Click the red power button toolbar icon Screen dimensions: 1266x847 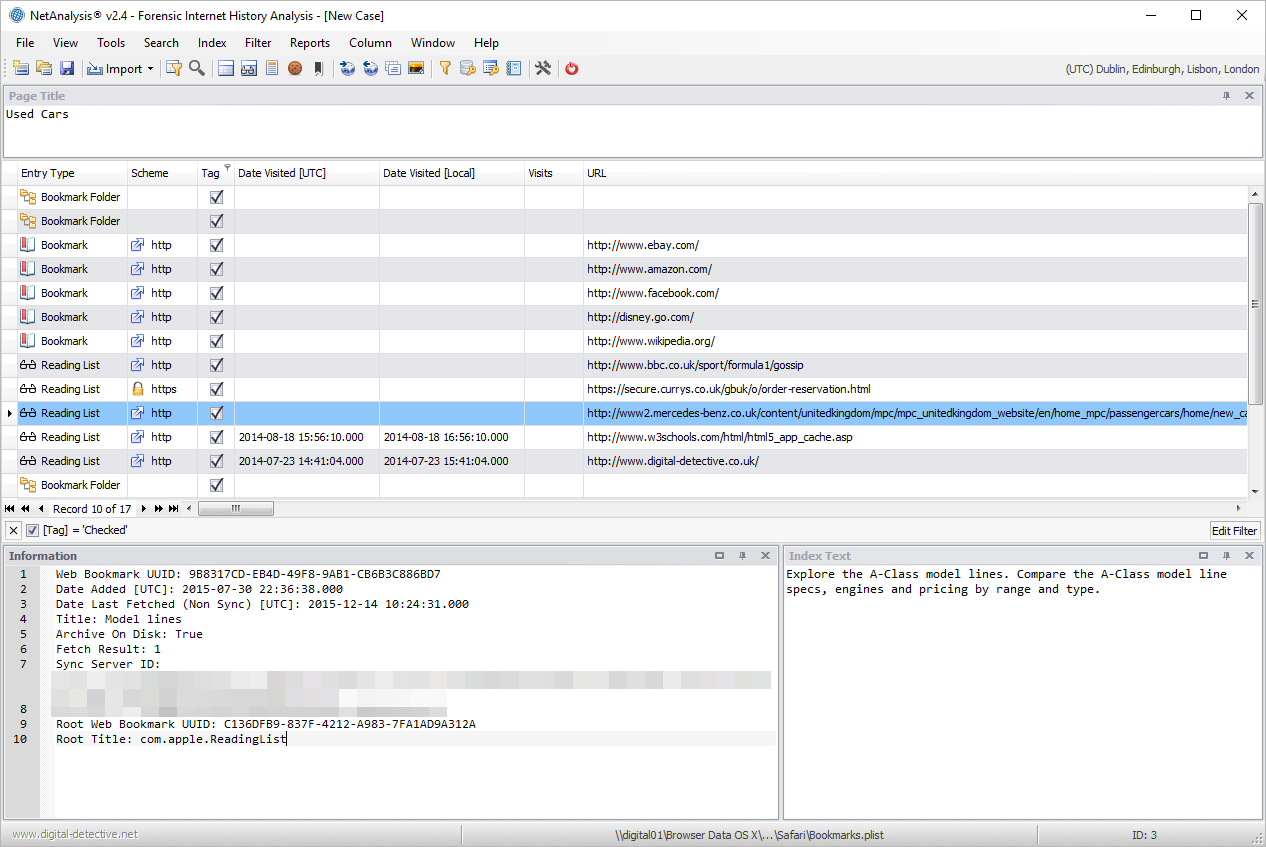click(x=572, y=69)
